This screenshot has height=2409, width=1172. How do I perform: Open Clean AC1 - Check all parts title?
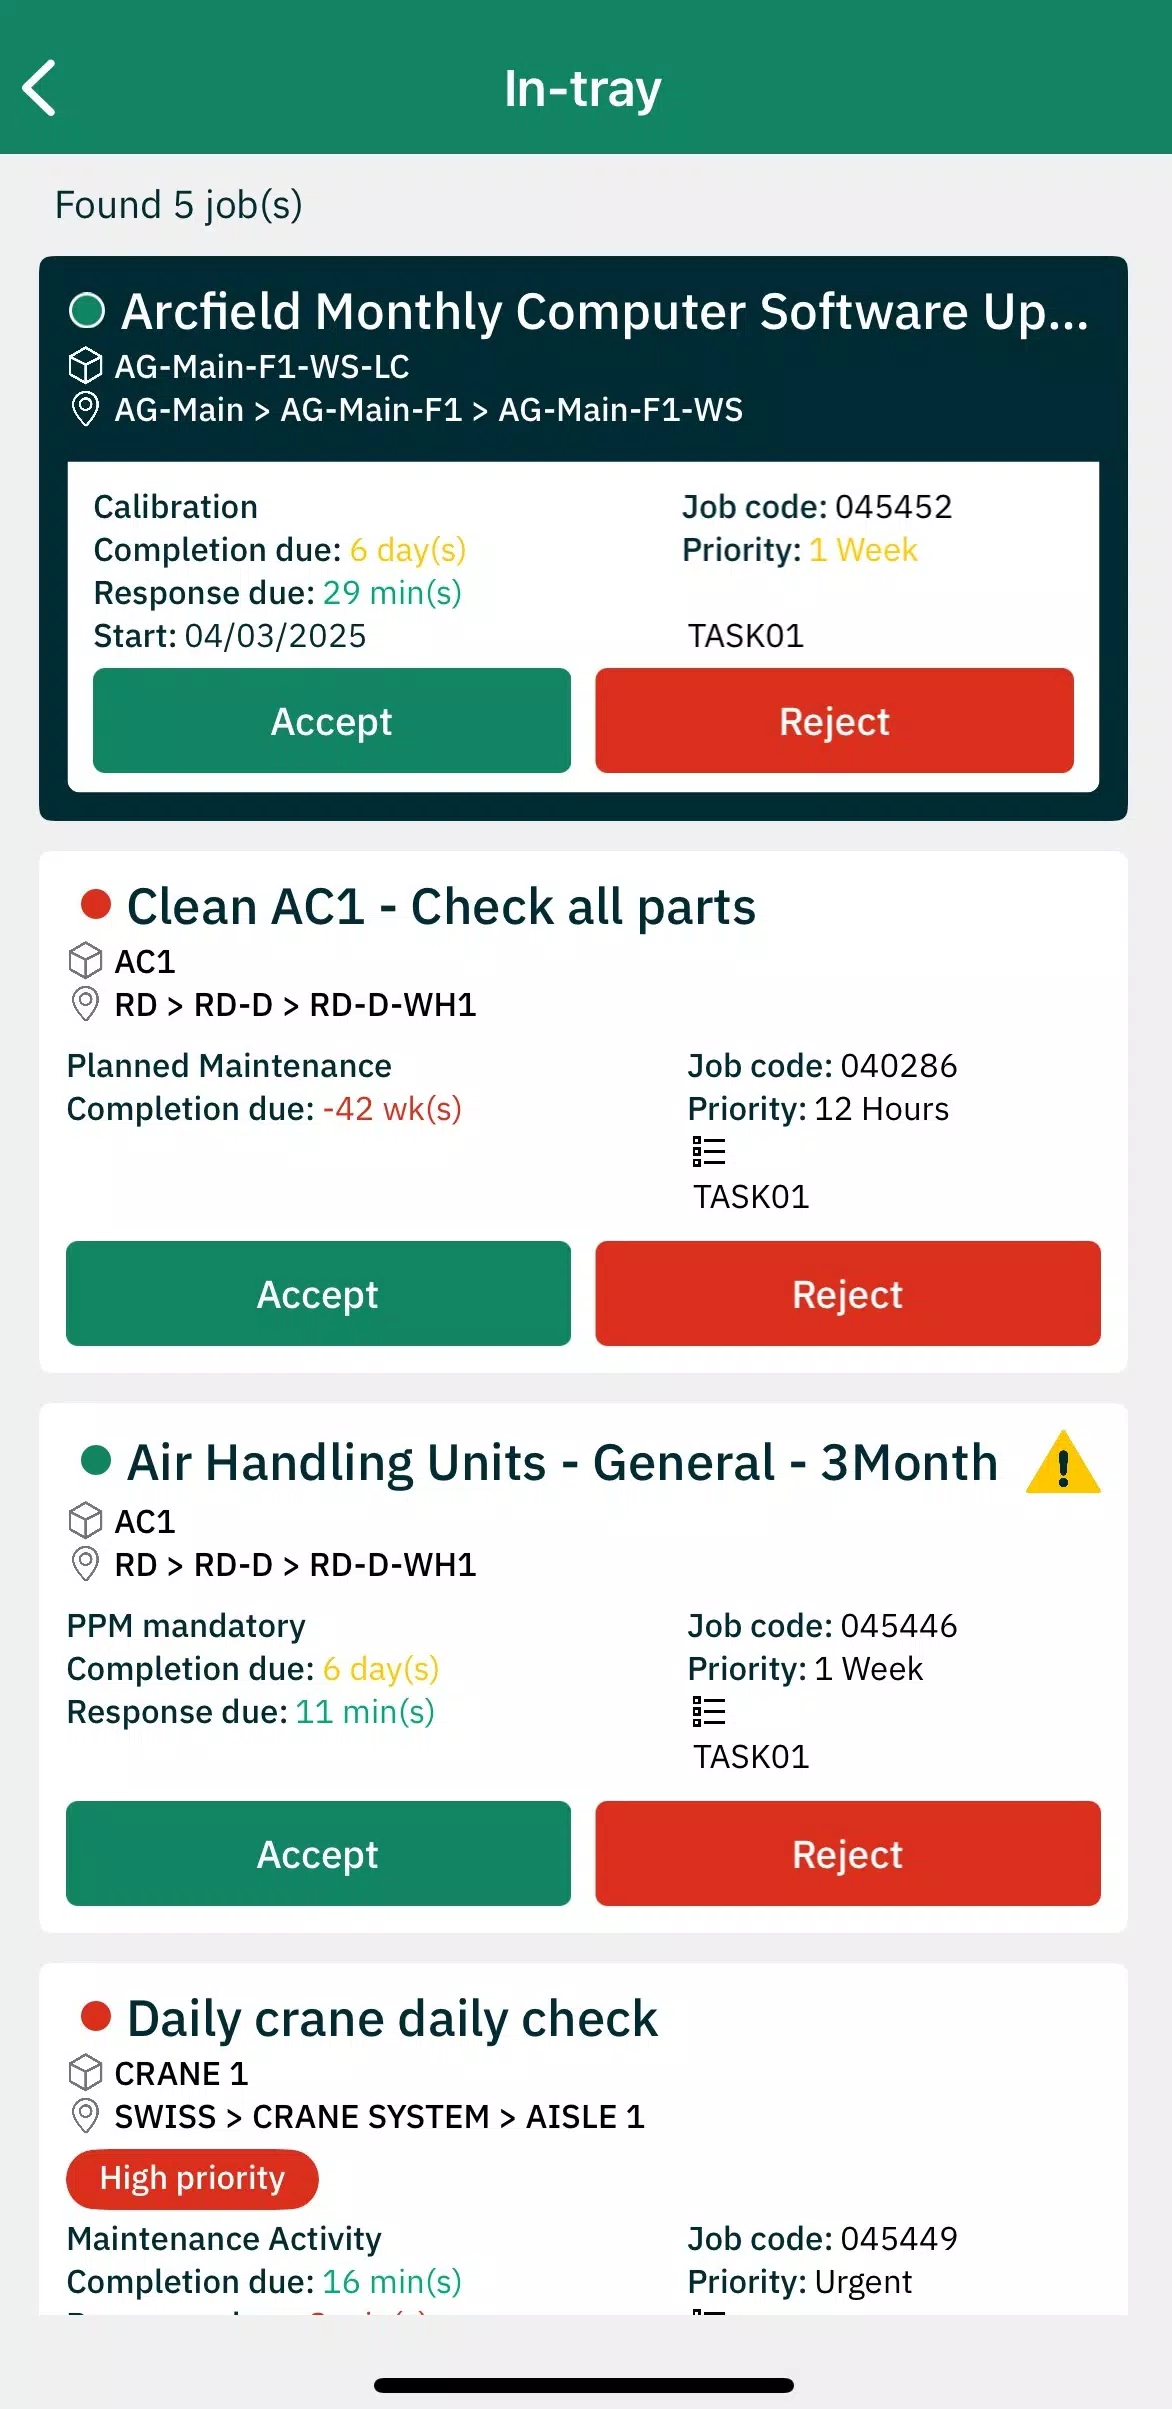click(441, 907)
